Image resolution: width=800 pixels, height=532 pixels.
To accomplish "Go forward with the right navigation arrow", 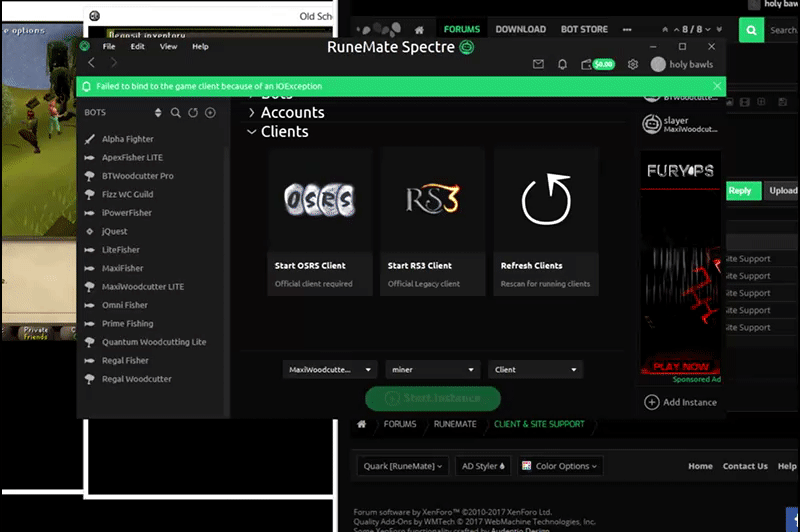I will [113, 62].
